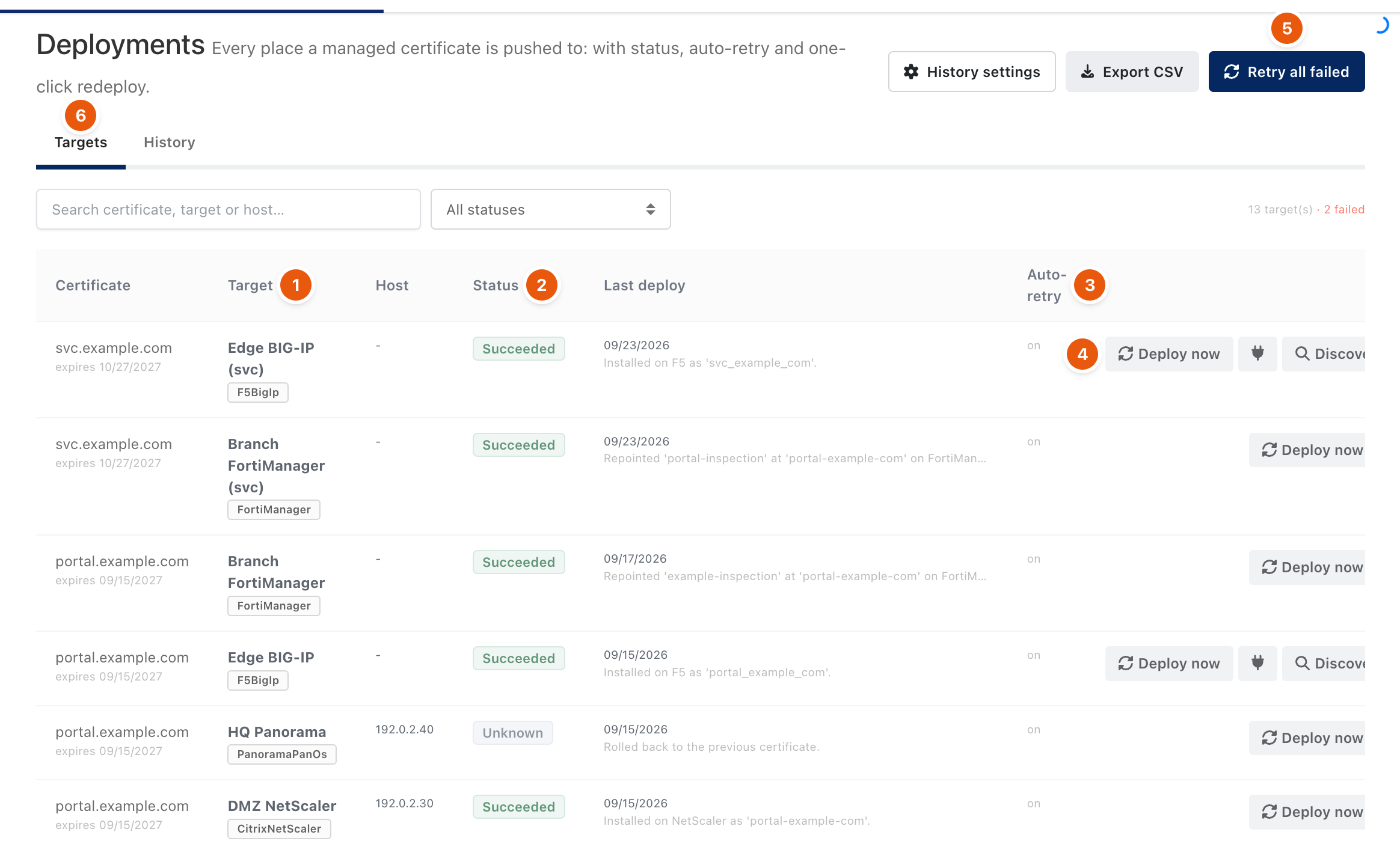1400x850 pixels.
Task: Click Discover in portal_example_com F5 install row
Action: [1324, 664]
